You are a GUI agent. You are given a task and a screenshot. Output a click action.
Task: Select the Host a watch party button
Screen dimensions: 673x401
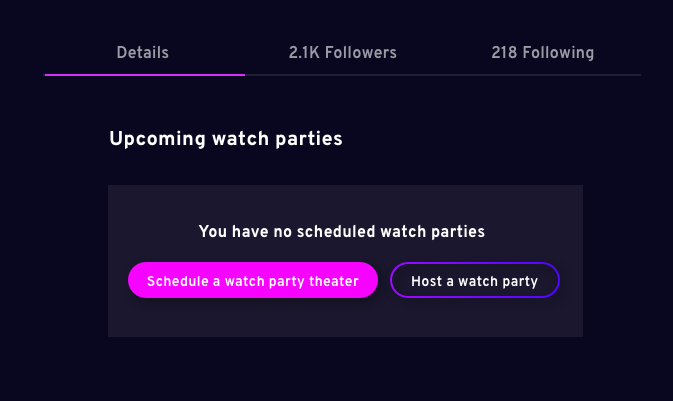pos(475,280)
